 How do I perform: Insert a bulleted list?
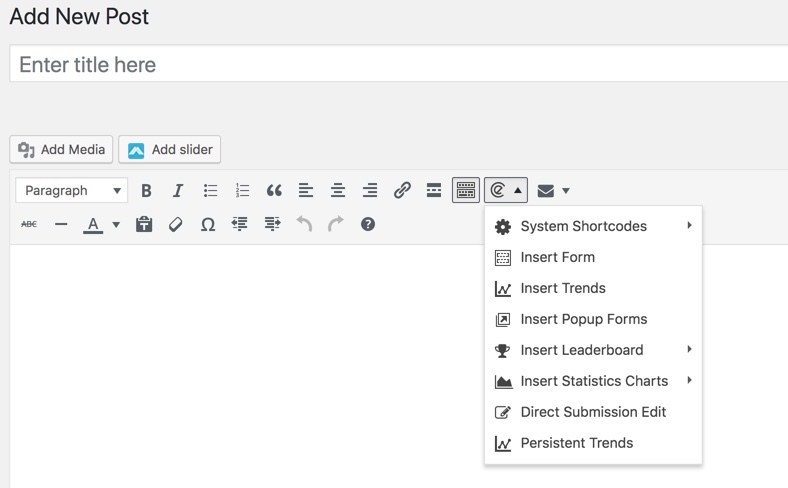(210, 191)
